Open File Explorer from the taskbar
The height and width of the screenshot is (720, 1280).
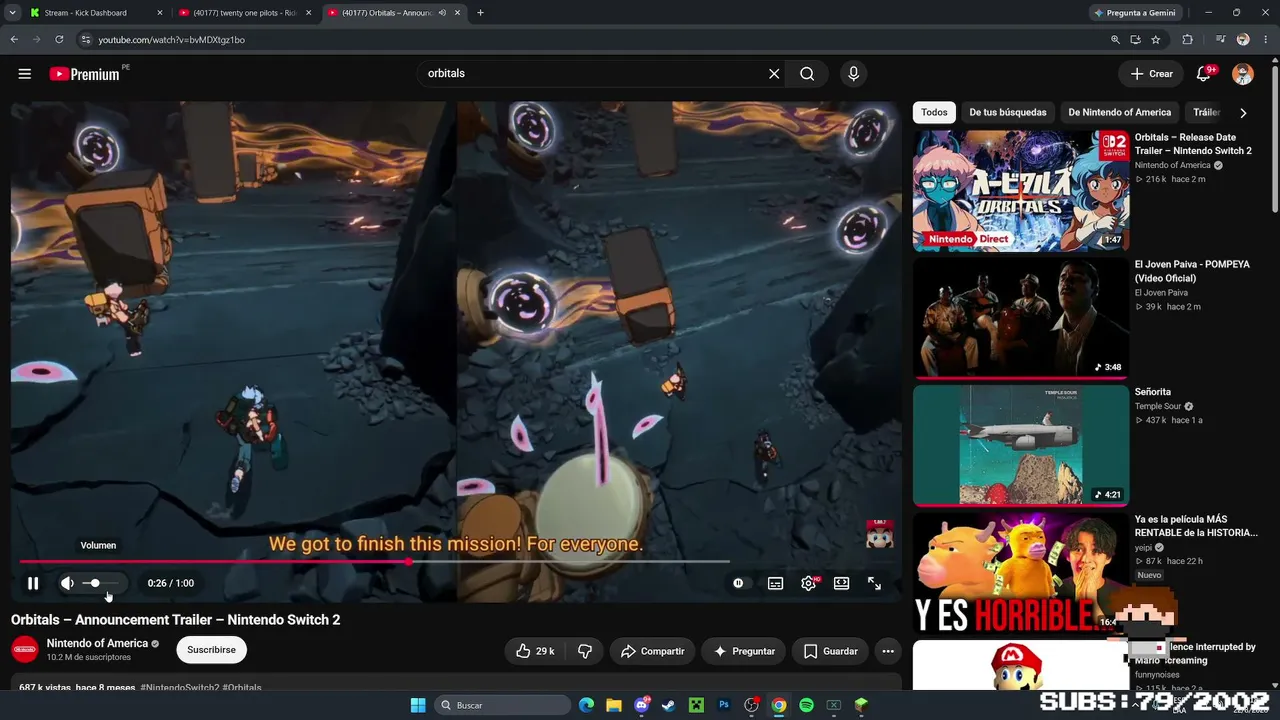(x=614, y=705)
